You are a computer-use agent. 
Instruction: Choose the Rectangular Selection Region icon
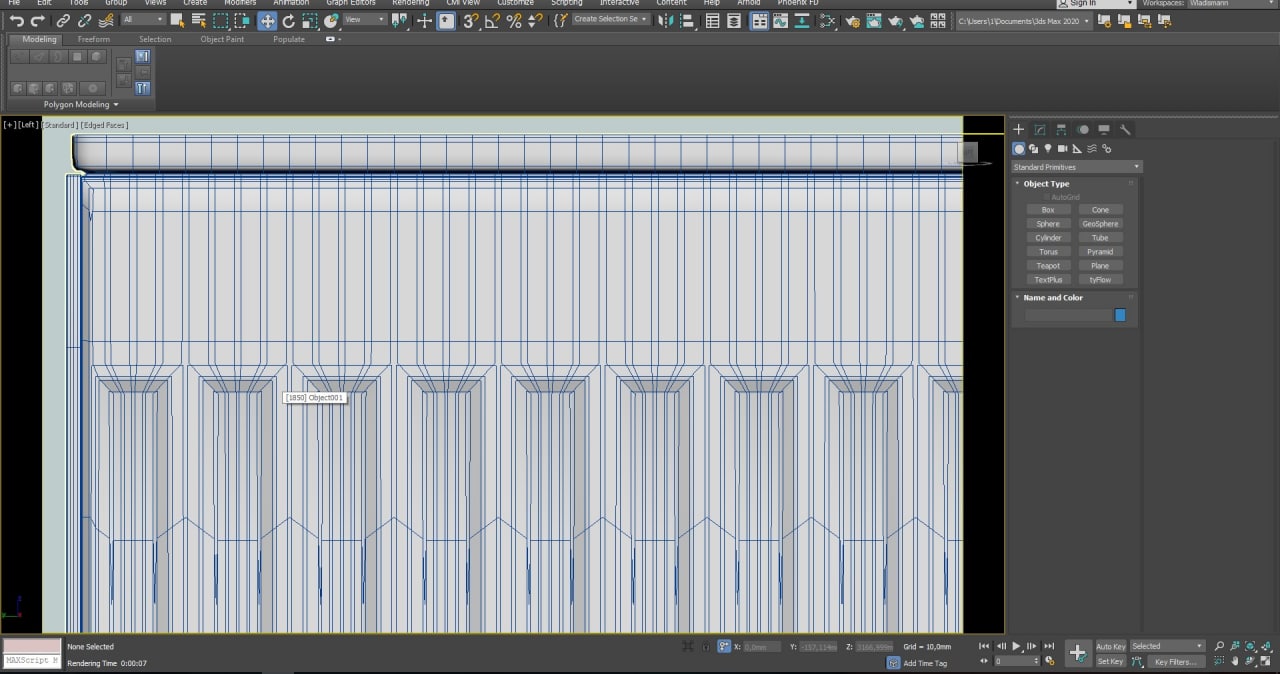point(221,21)
